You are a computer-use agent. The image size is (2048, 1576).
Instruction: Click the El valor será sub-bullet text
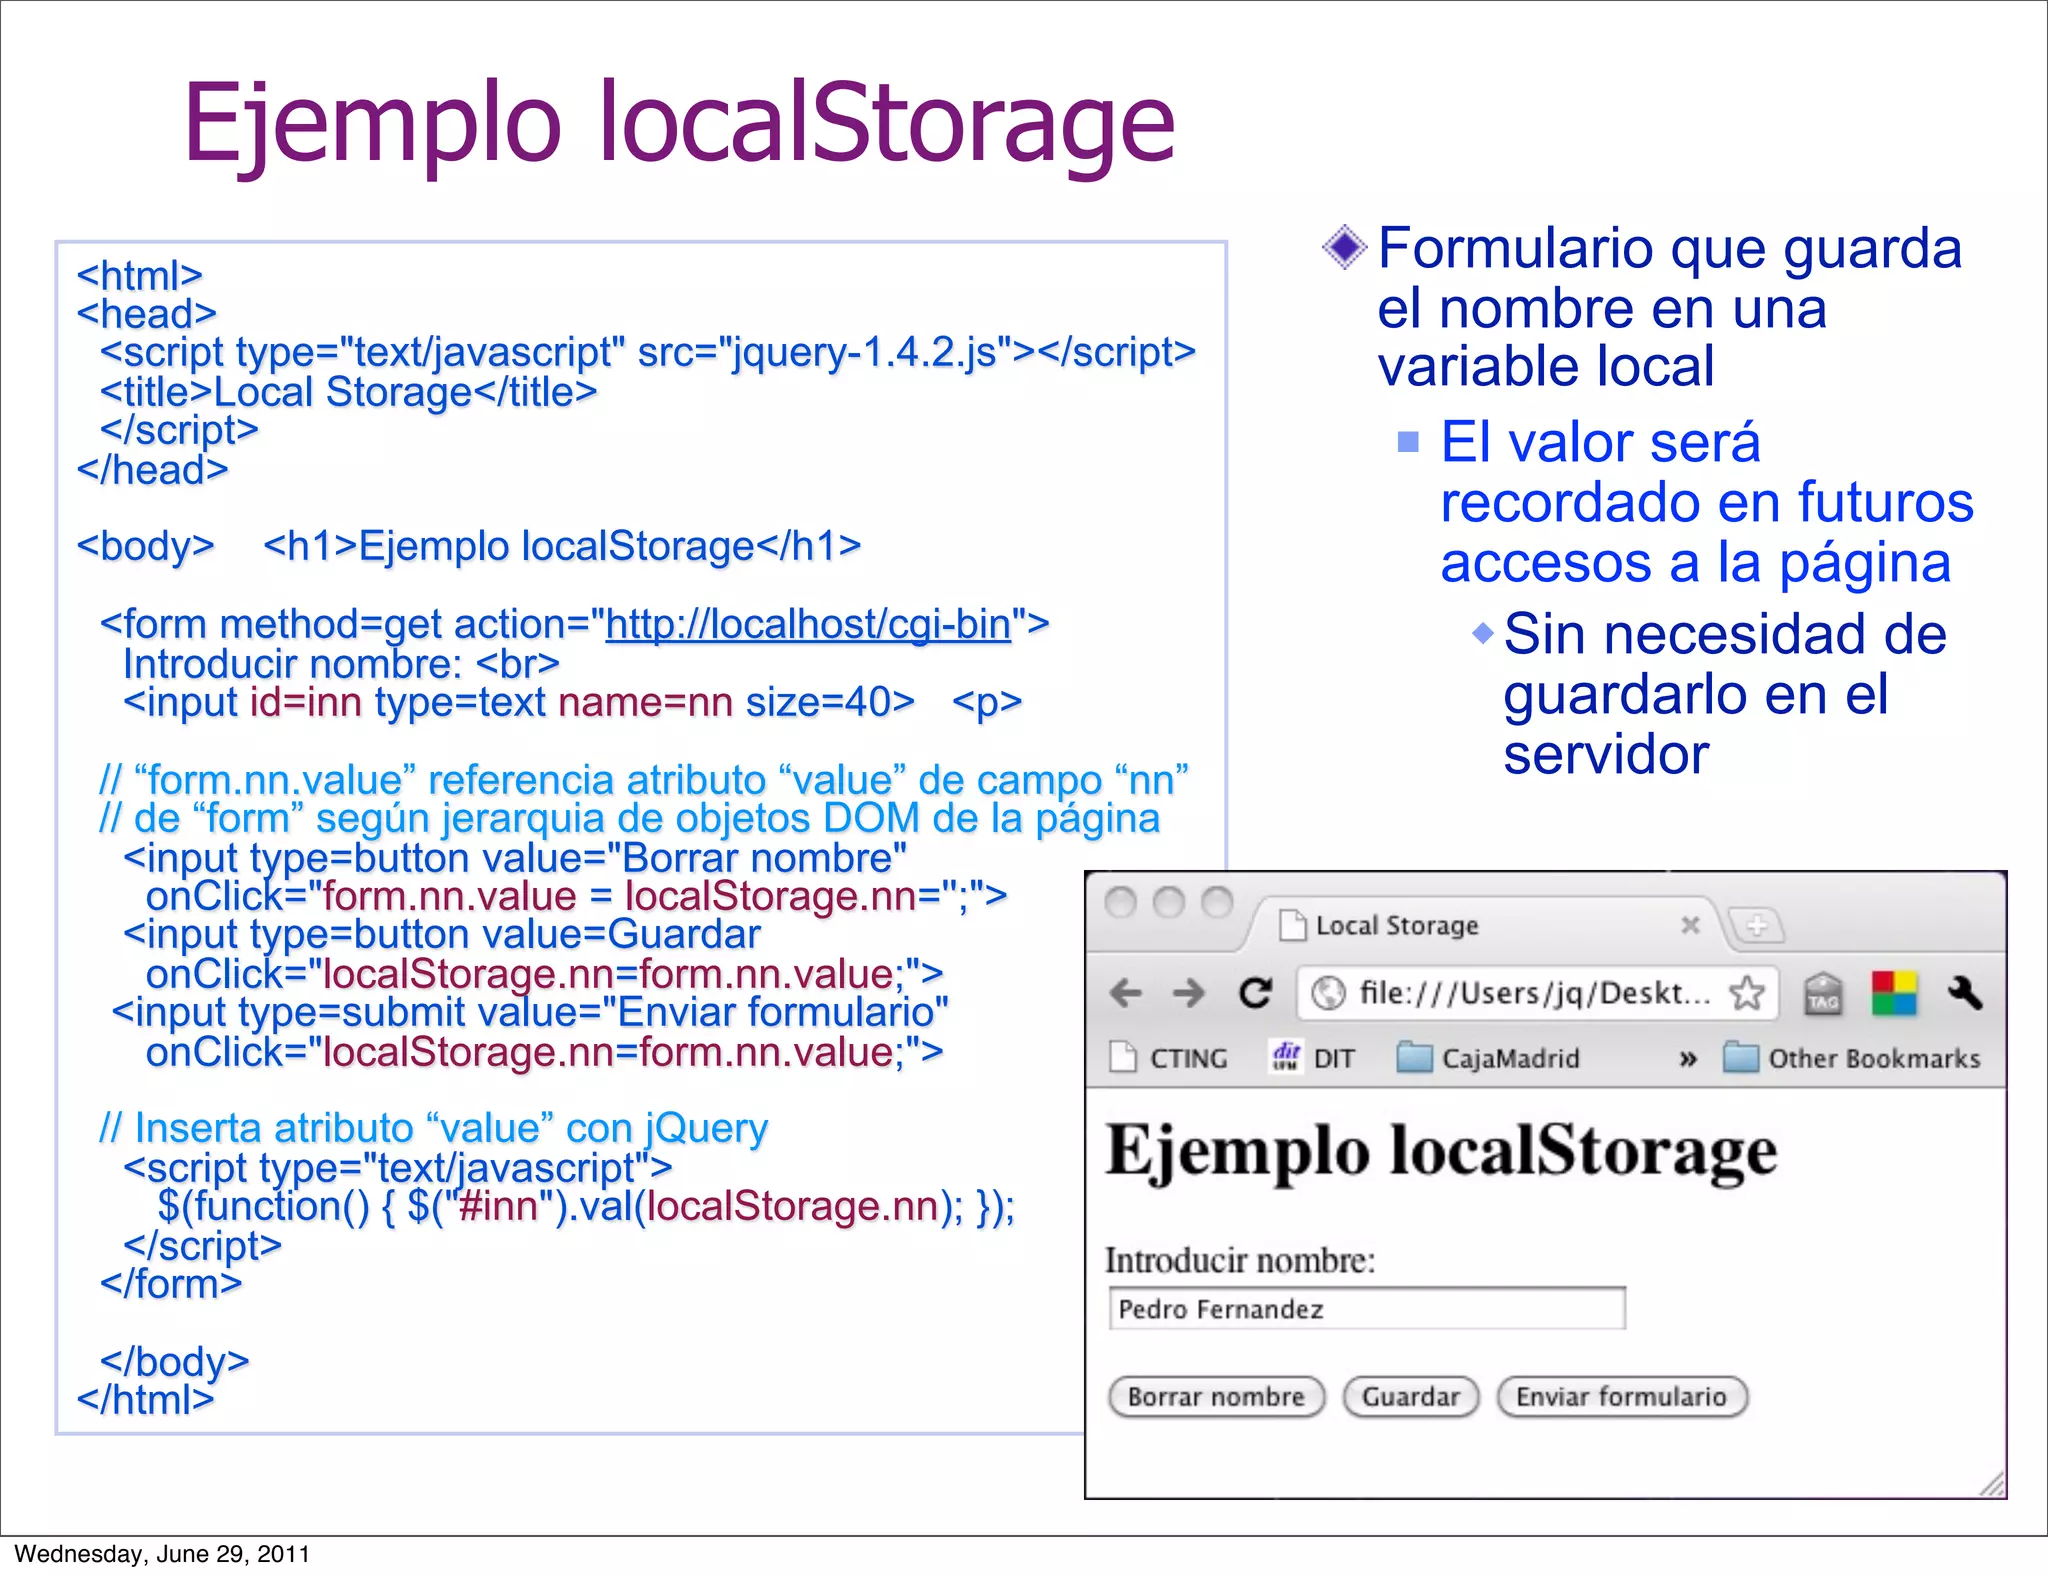pos(1707,502)
